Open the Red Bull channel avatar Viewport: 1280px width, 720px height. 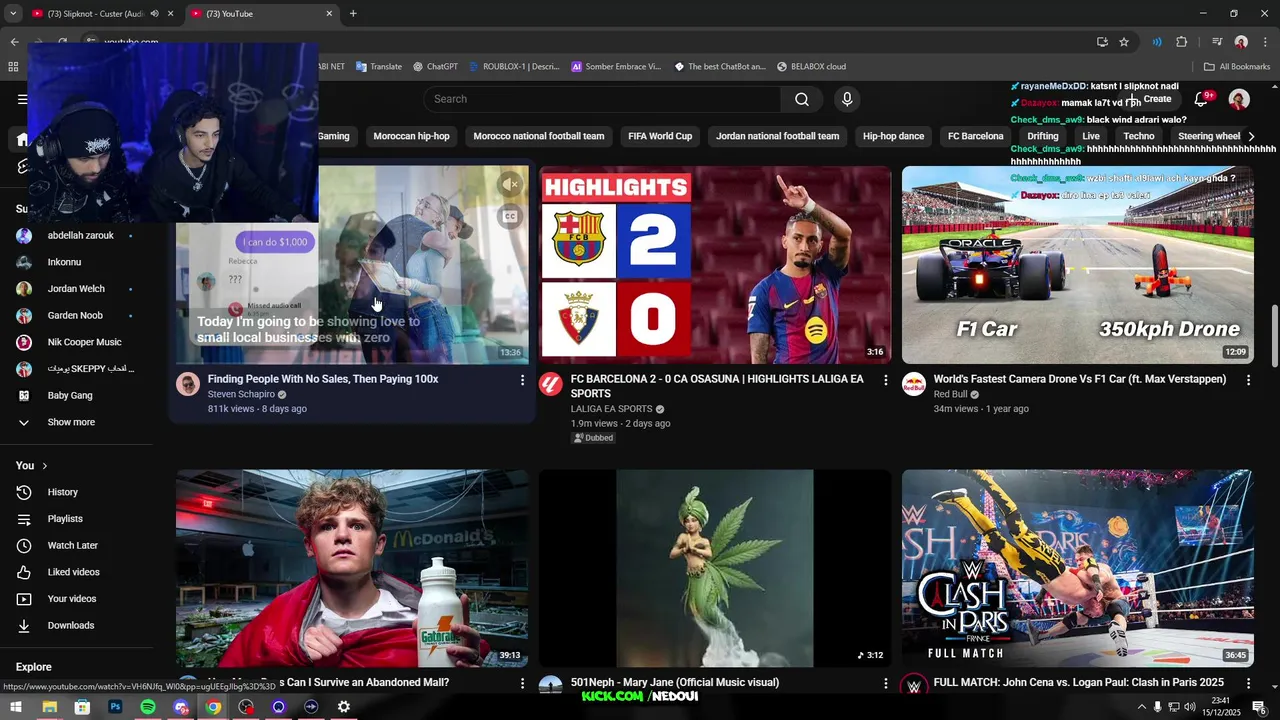coord(914,384)
